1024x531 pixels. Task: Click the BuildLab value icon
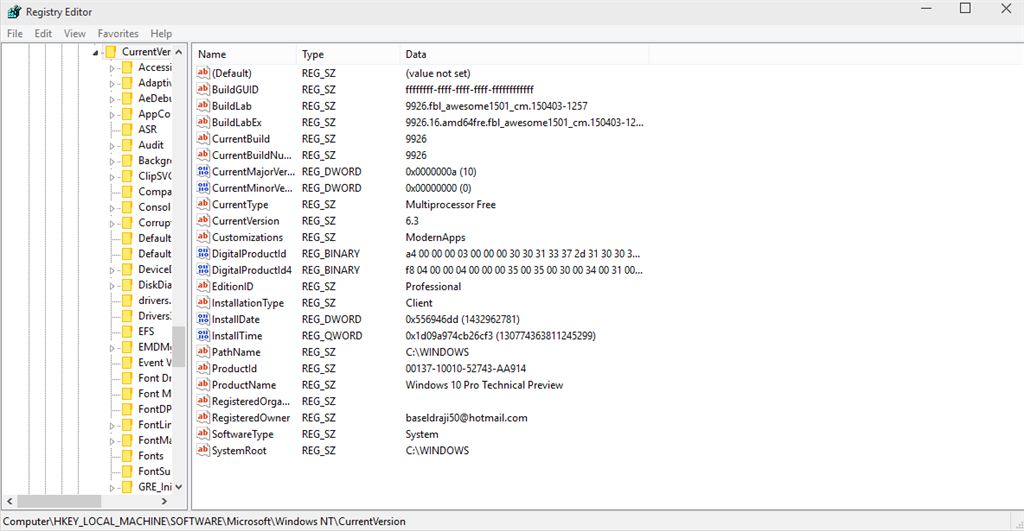pyautogui.click(x=203, y=106)
